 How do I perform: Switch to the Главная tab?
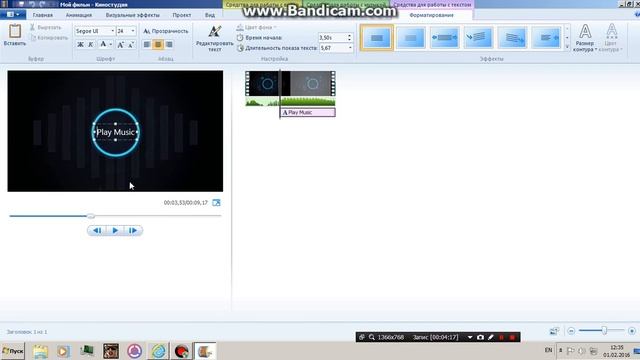point(42,15)
